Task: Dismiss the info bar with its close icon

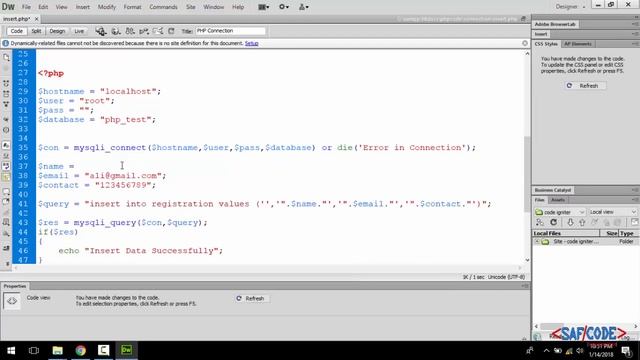Action: (x=525, y=43)
